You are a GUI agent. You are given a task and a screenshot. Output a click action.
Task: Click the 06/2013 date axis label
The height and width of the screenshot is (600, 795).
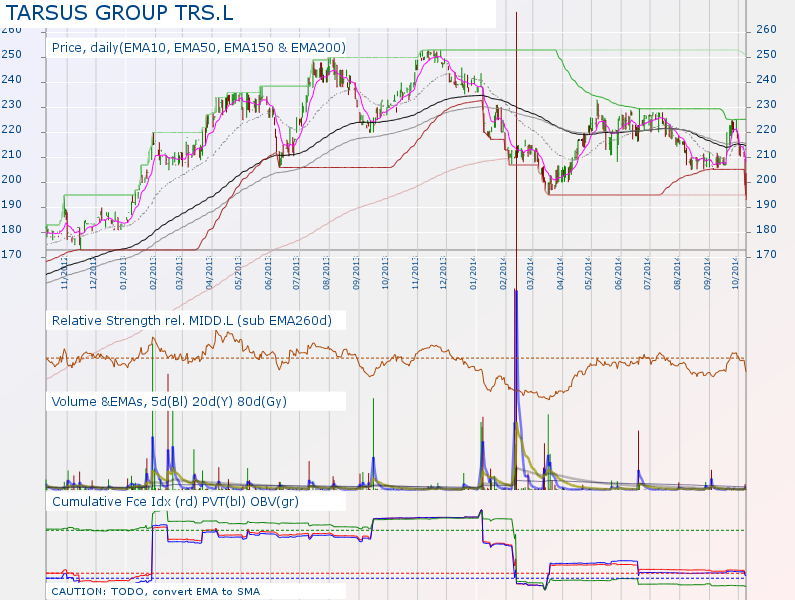click(x=269, y=271)
